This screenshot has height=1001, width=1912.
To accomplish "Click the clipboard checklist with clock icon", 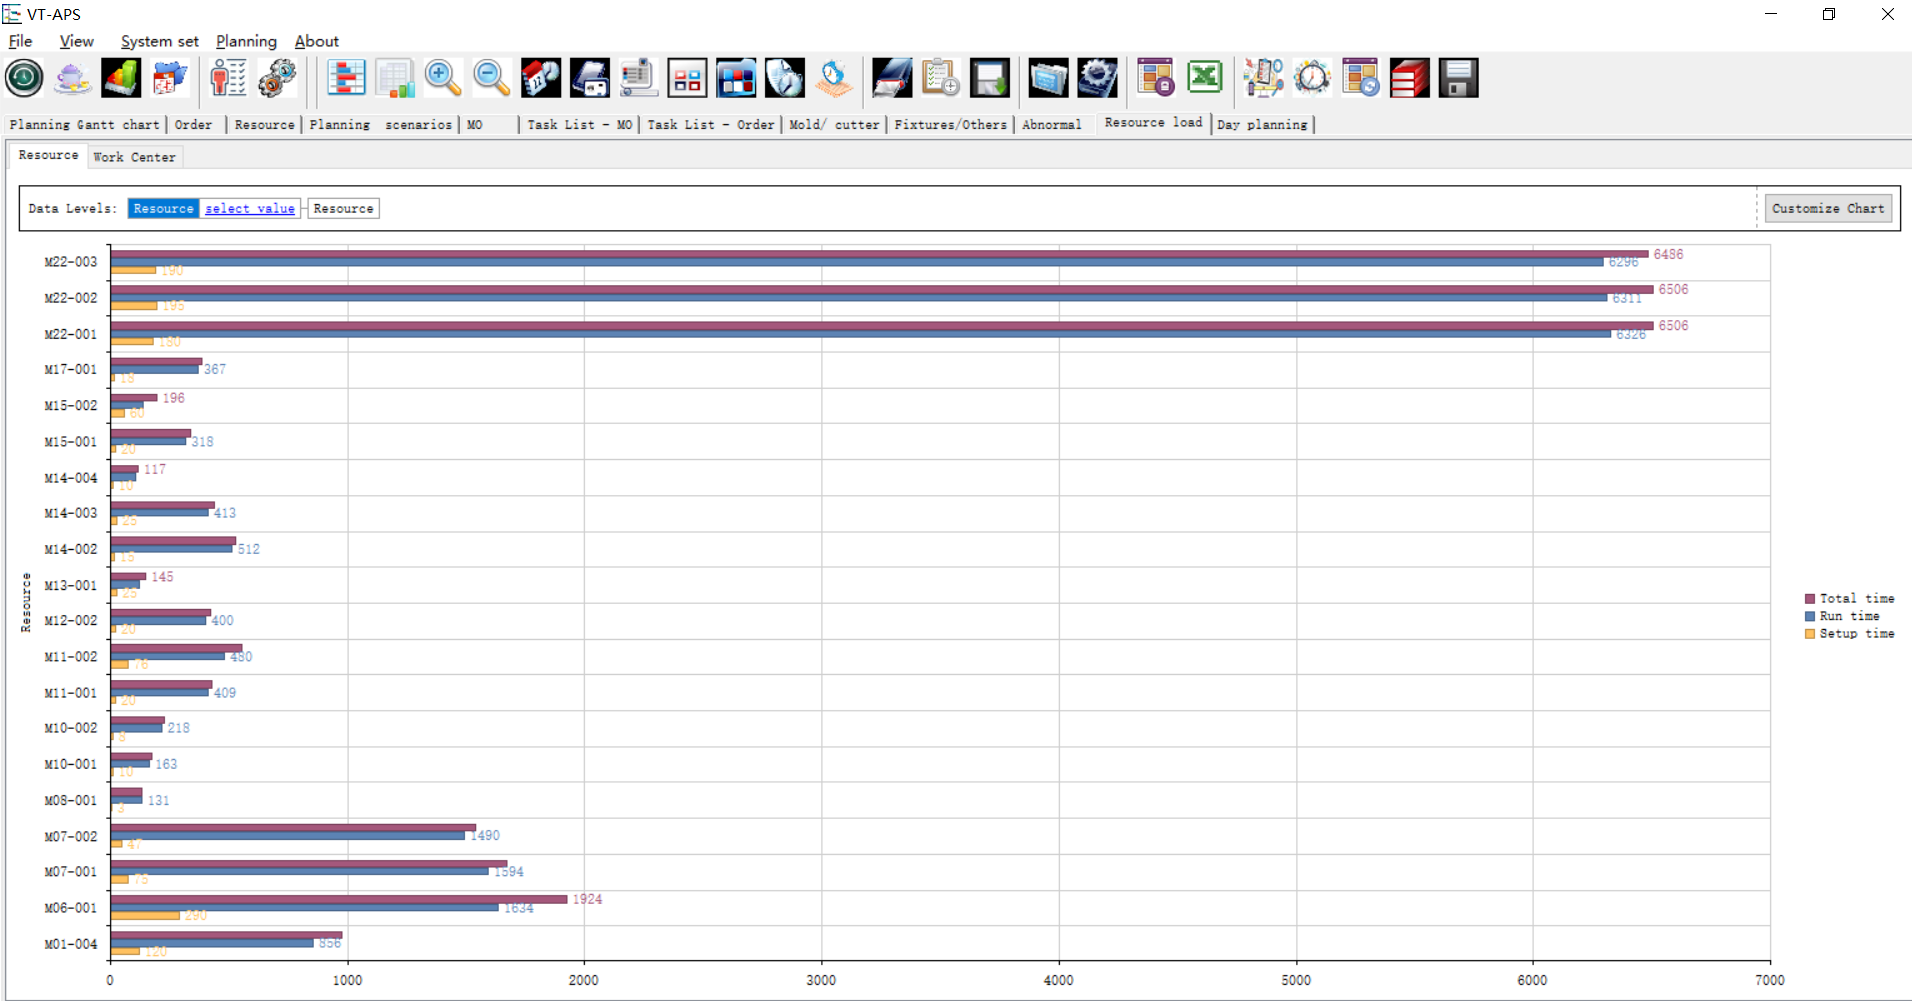I will [941, 78].
